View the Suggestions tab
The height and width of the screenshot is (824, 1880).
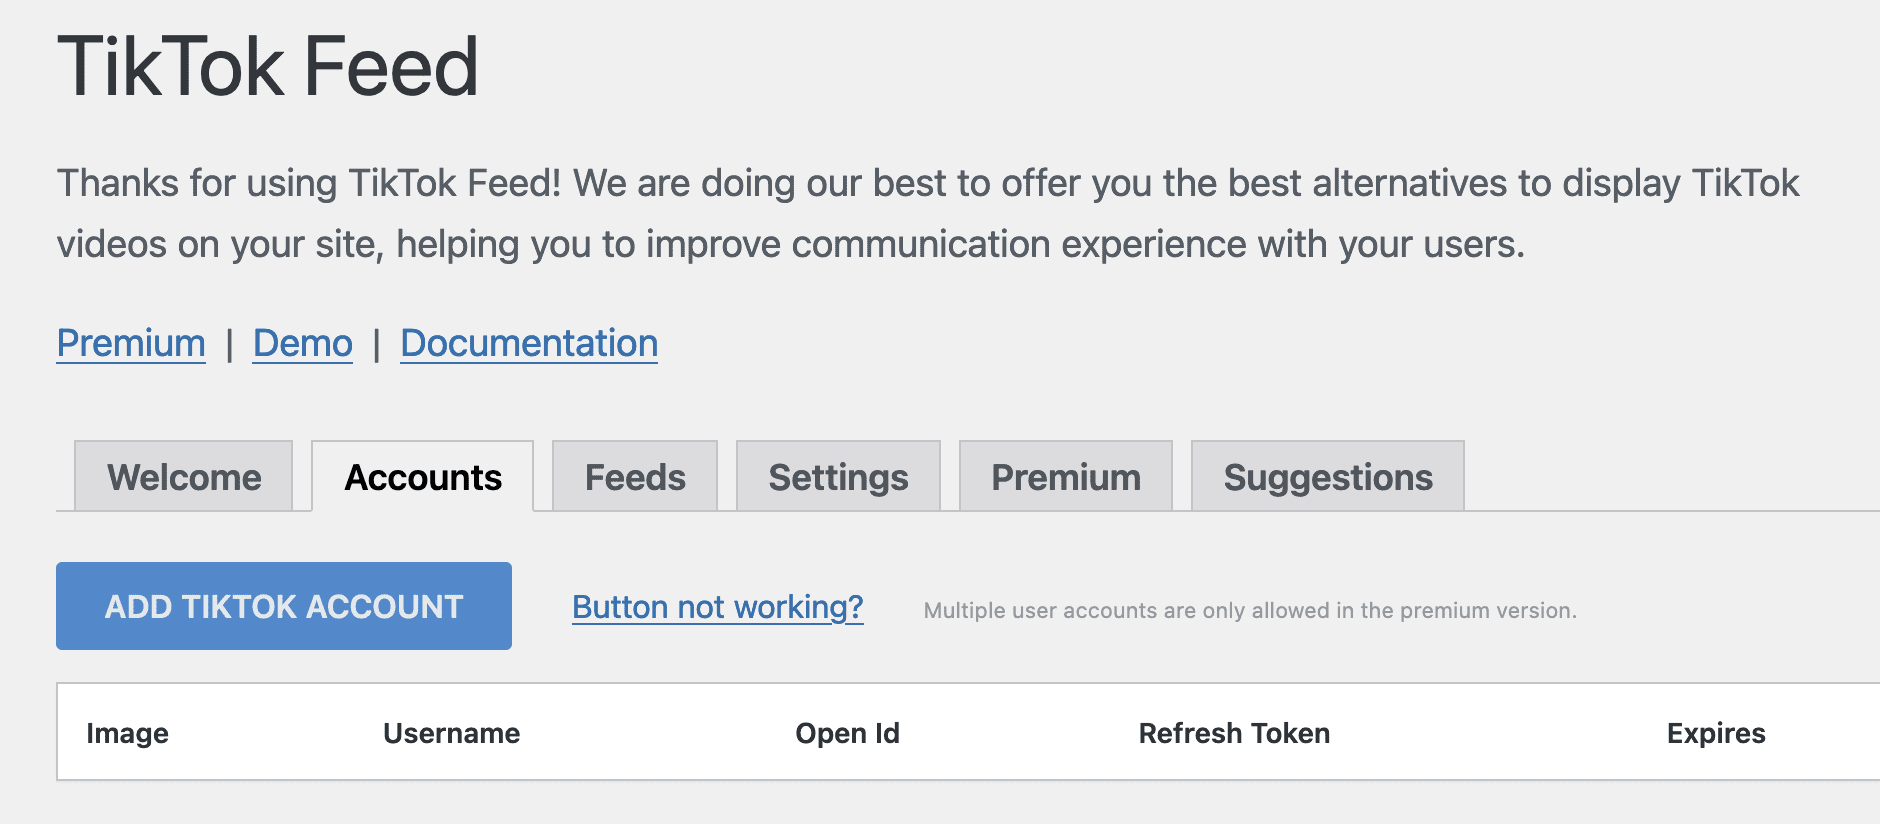point(1328,477)
